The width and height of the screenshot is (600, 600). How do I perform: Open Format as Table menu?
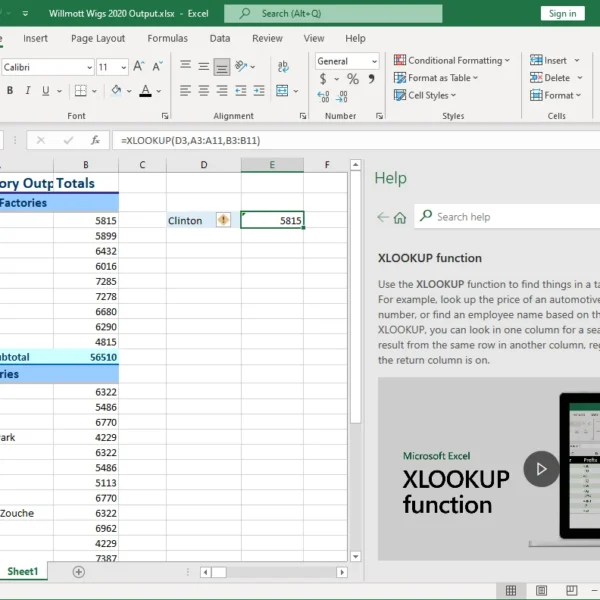tap(436, 78)
